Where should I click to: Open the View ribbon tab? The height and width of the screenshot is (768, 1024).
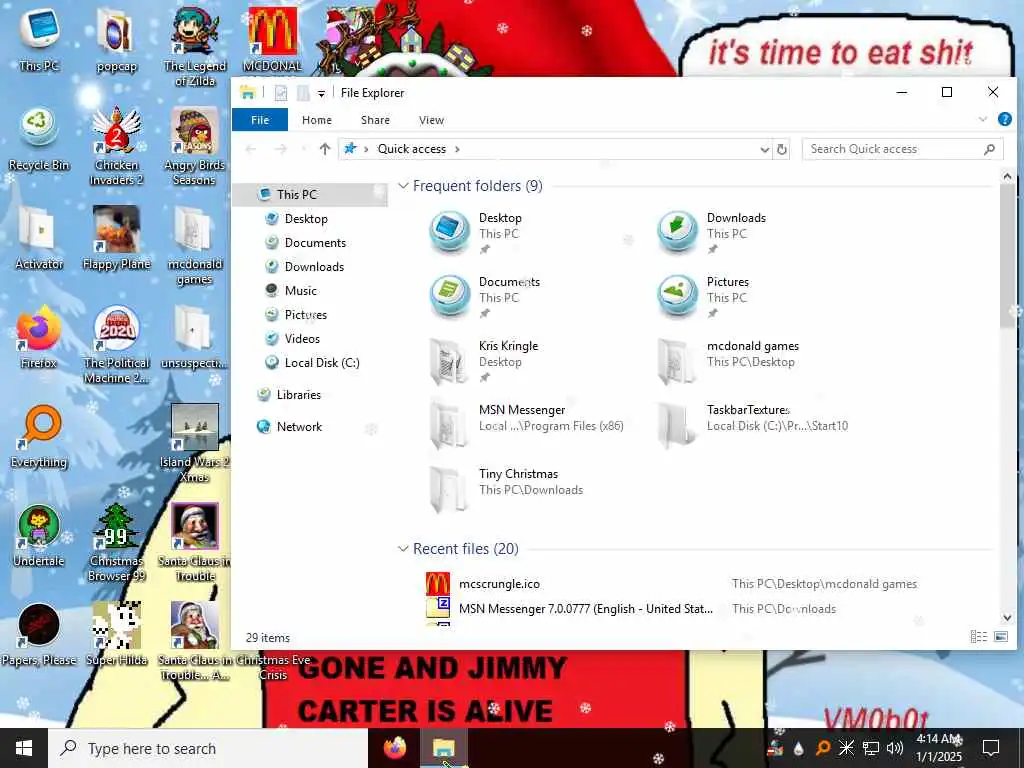point(431,120)
